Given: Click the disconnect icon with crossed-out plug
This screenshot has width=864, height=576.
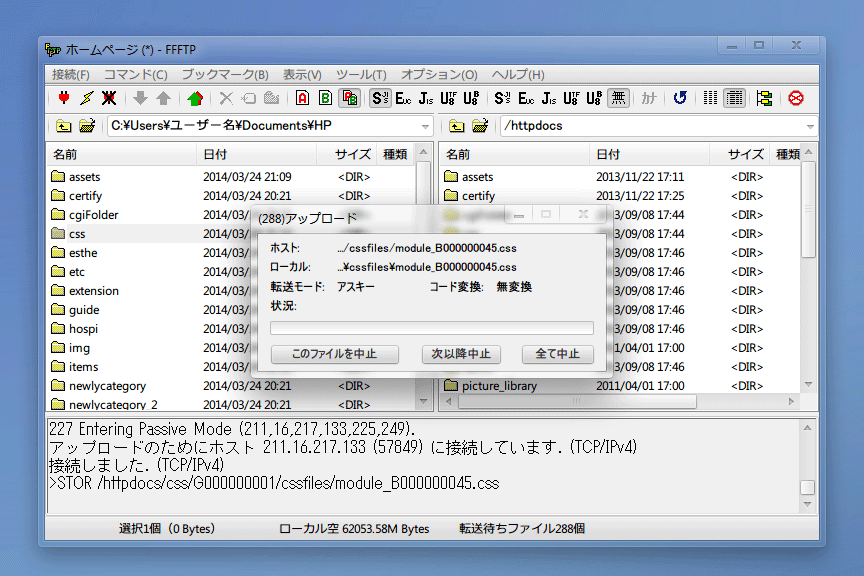Looking at the screenshot, I should [108, 98].
